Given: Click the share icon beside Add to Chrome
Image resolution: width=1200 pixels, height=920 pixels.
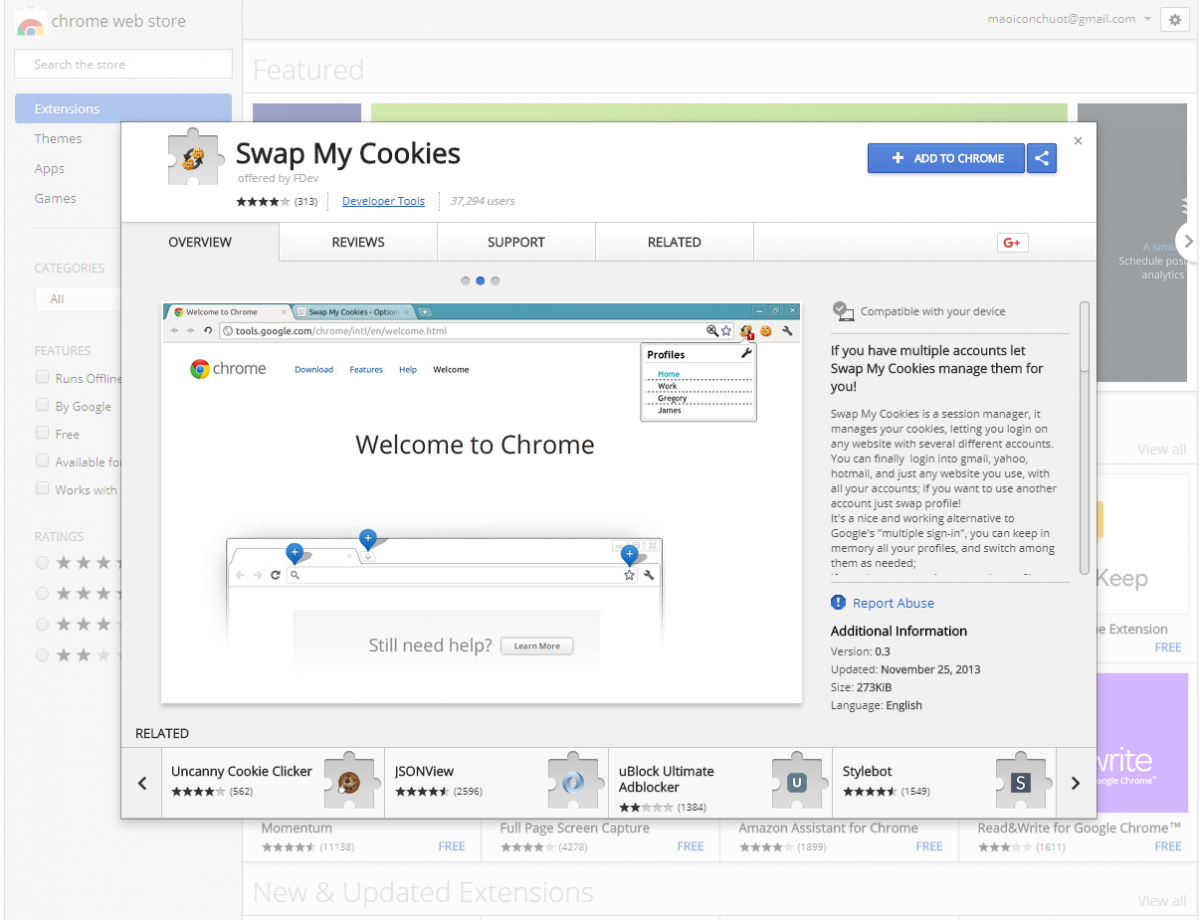Looking at the screenshot, I should [1041, 158].
